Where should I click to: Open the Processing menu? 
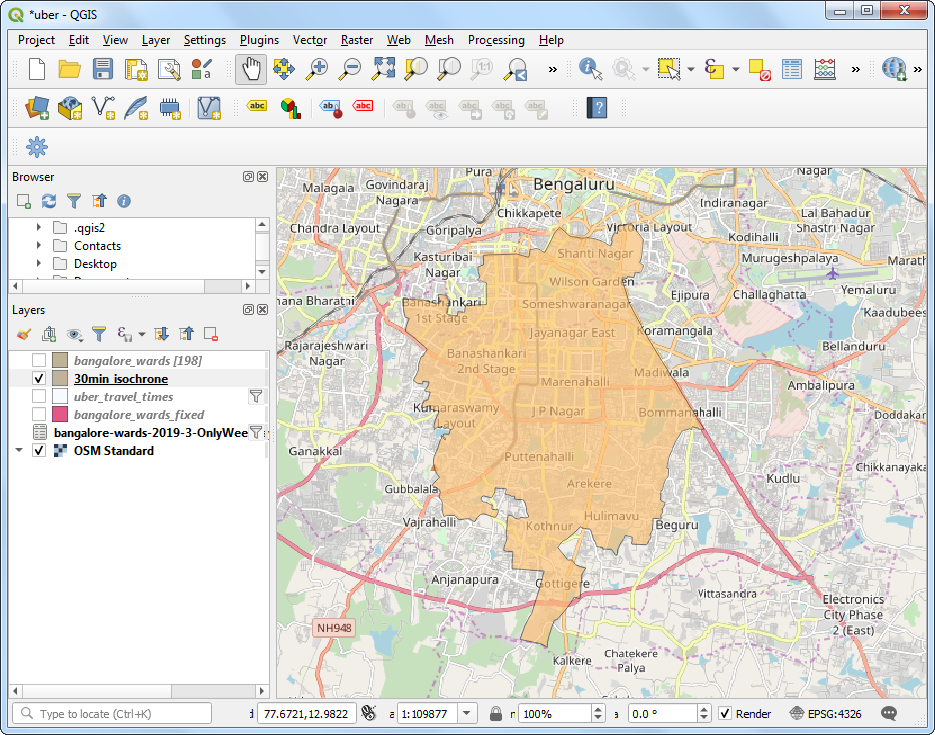[496, 40]
